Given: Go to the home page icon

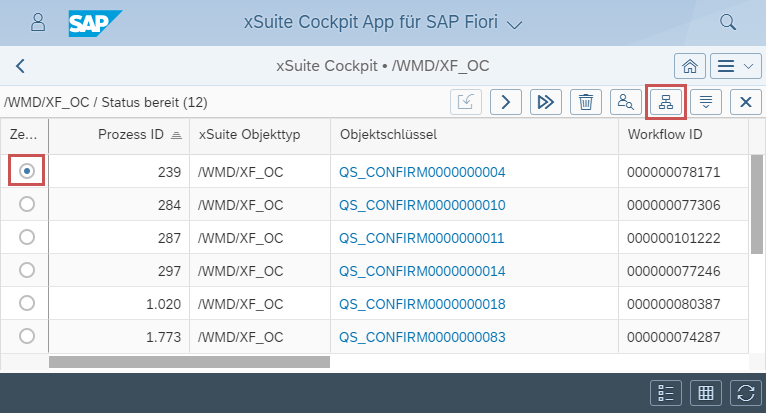Looking at the screenshot, I should 690,66.
